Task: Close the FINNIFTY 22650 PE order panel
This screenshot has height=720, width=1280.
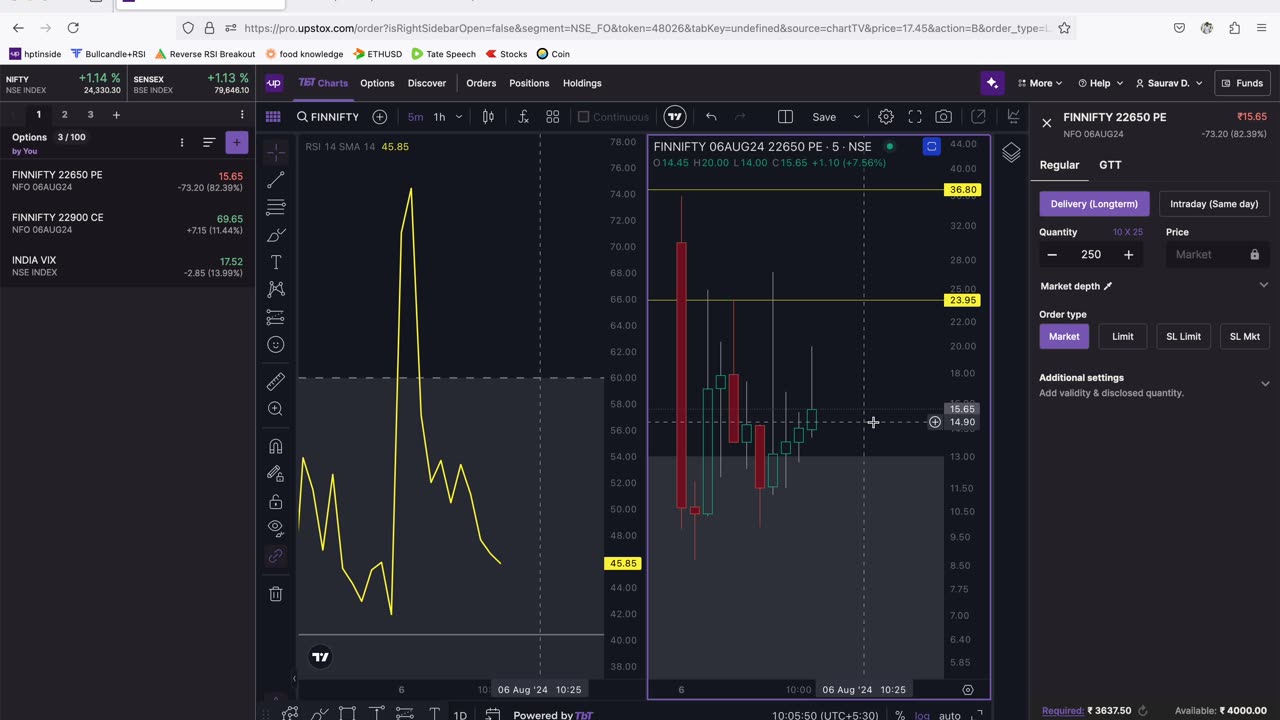Action: (x=1046, y=123)
